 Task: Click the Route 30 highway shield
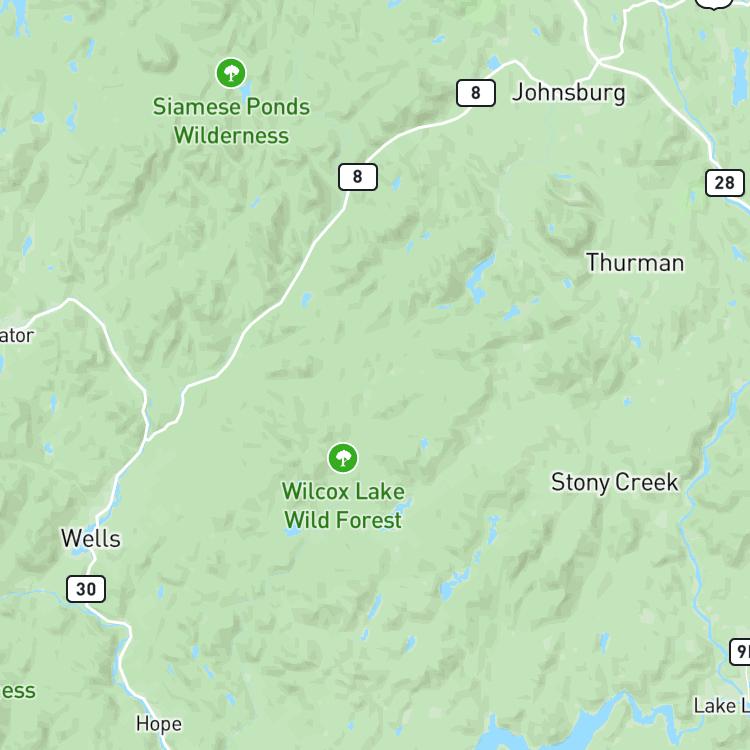click(86, 589)
